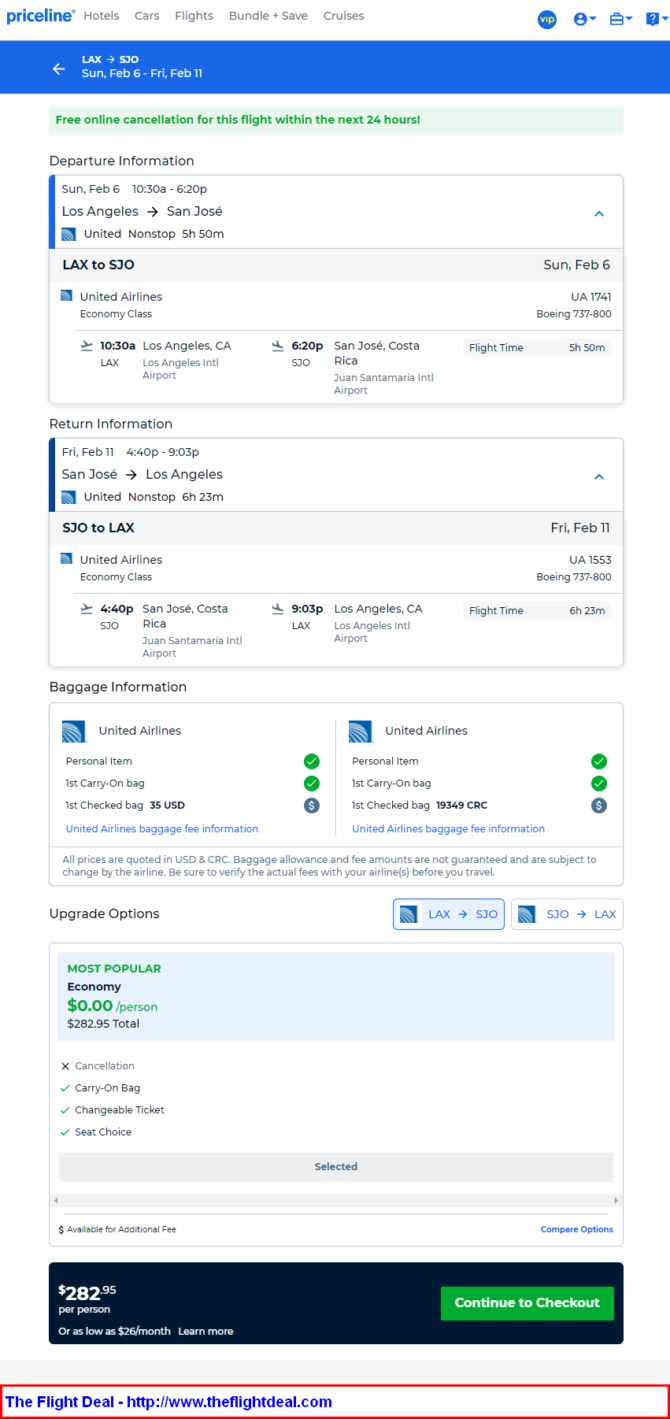Open left United Airlines baggage fee information link
Screen dimensions: 670x1419
[x=162, y=829]
